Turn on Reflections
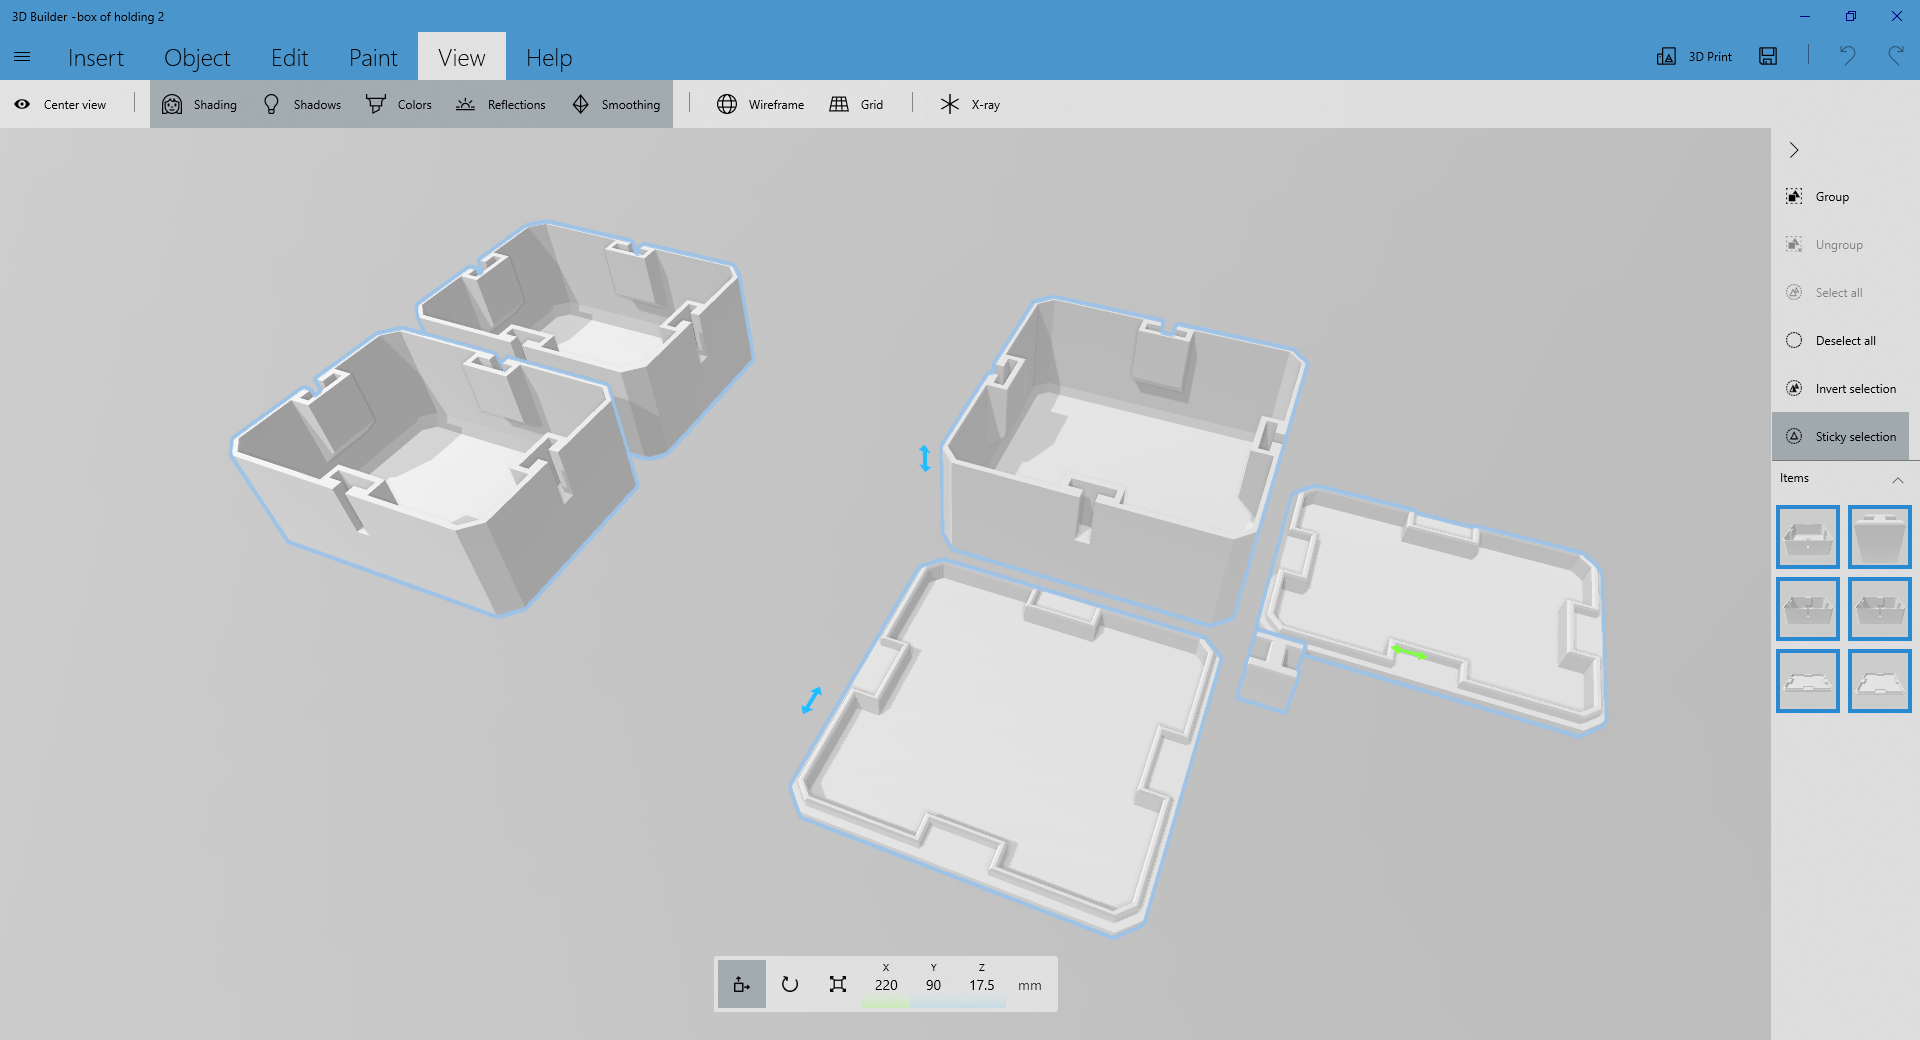 click(x=501, y=104)
